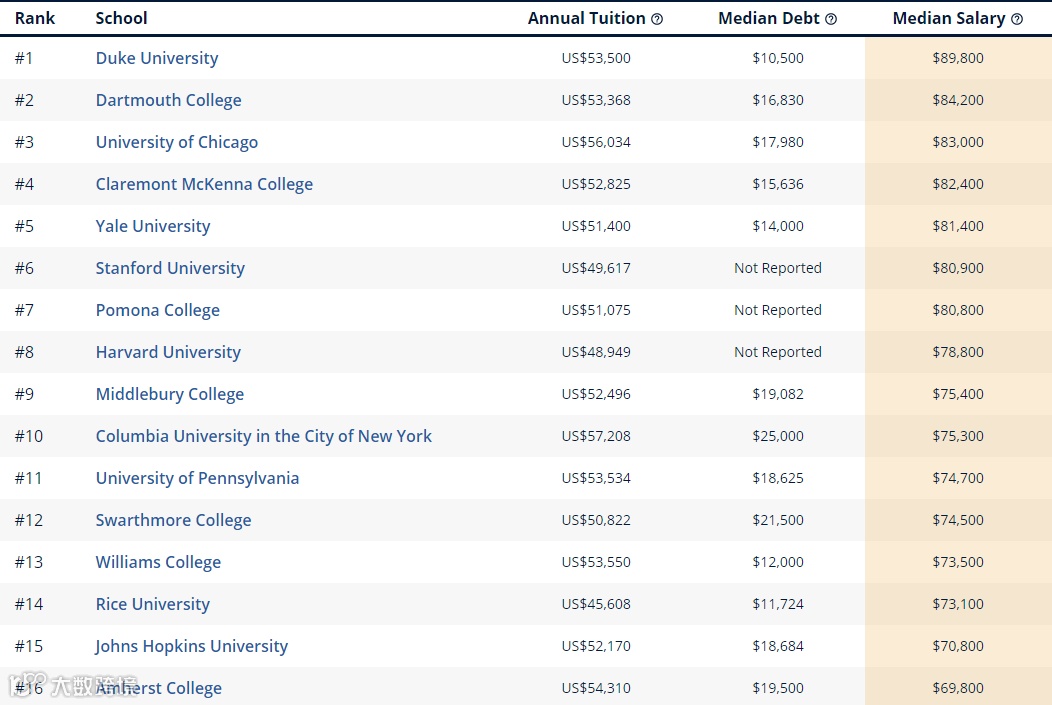Select the tuition value US$57,208
Viewport: 1052px width, 705px height.
(x=596, y=437)
